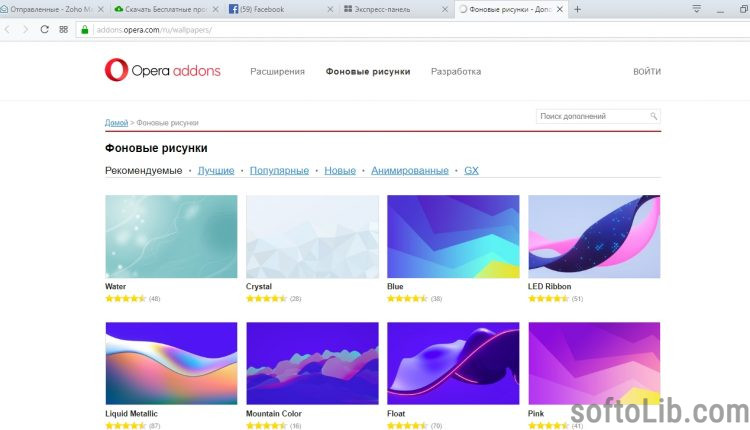Open the Расширения menu item
This screenshot has width=750, height=430.
point(277,71)
